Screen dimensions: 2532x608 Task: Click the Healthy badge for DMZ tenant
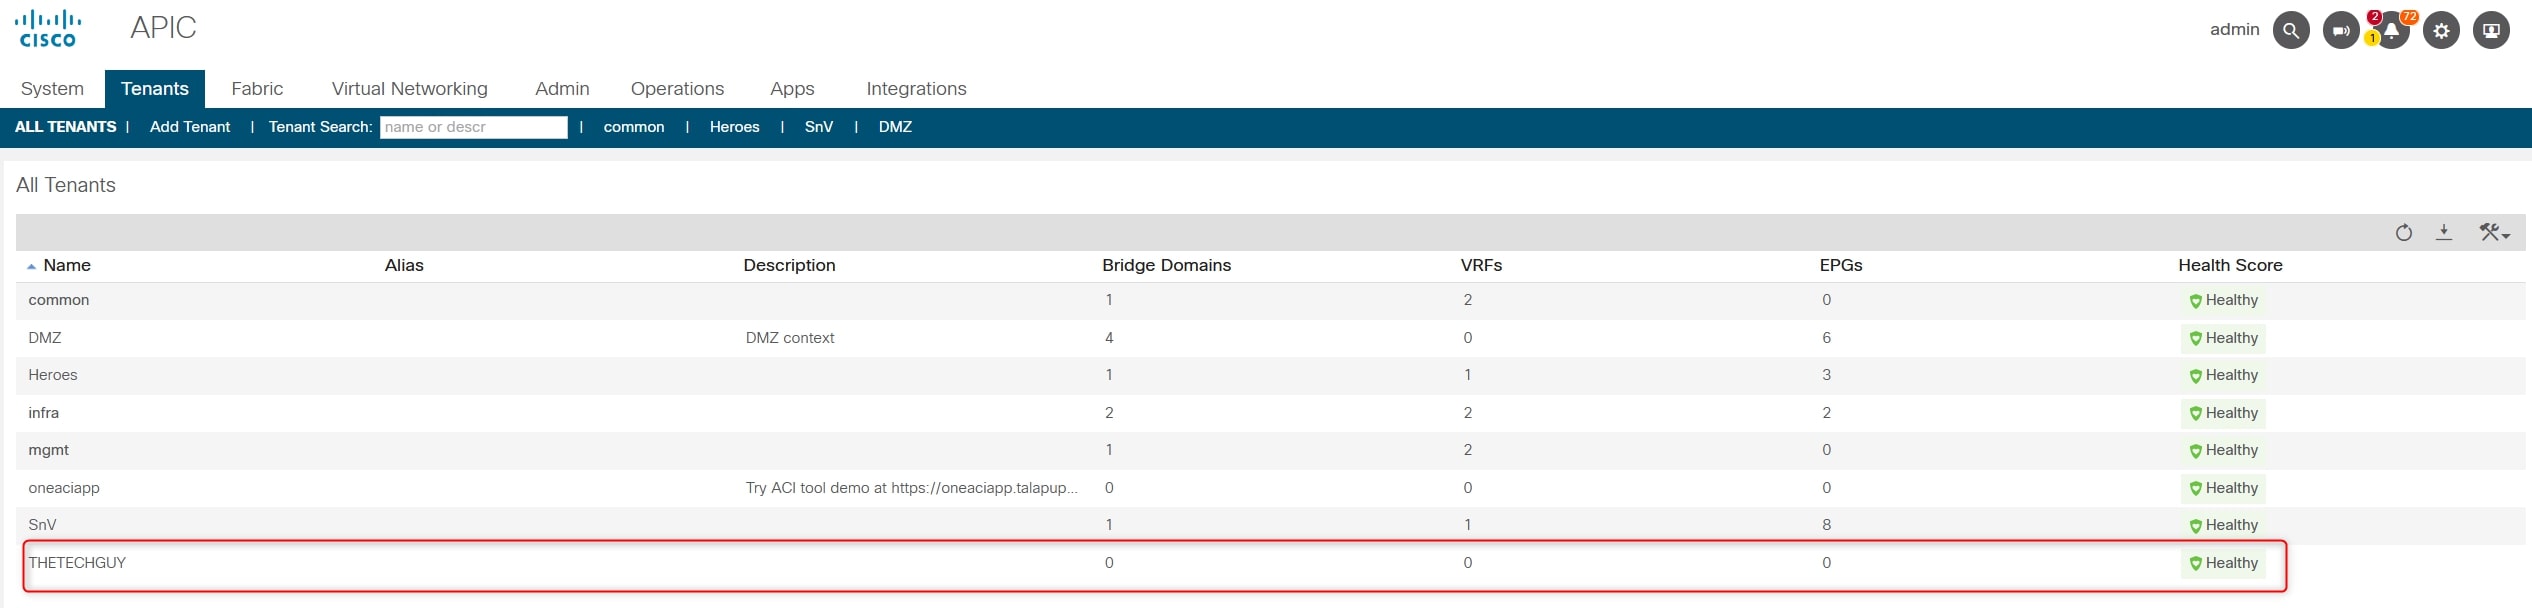pyautogui.click(x=2223, y=338)
